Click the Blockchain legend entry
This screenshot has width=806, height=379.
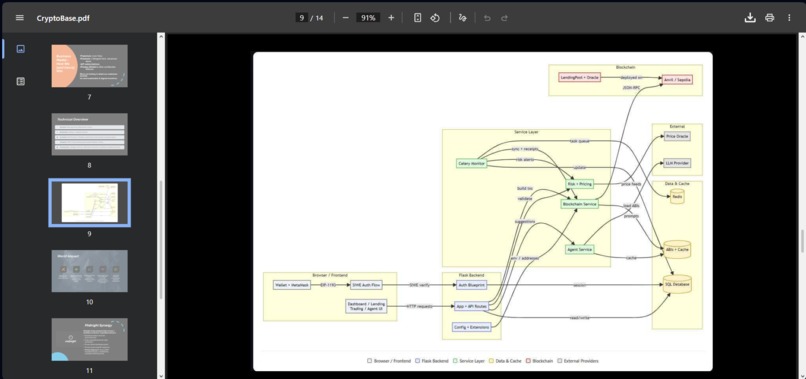point(540,361)
